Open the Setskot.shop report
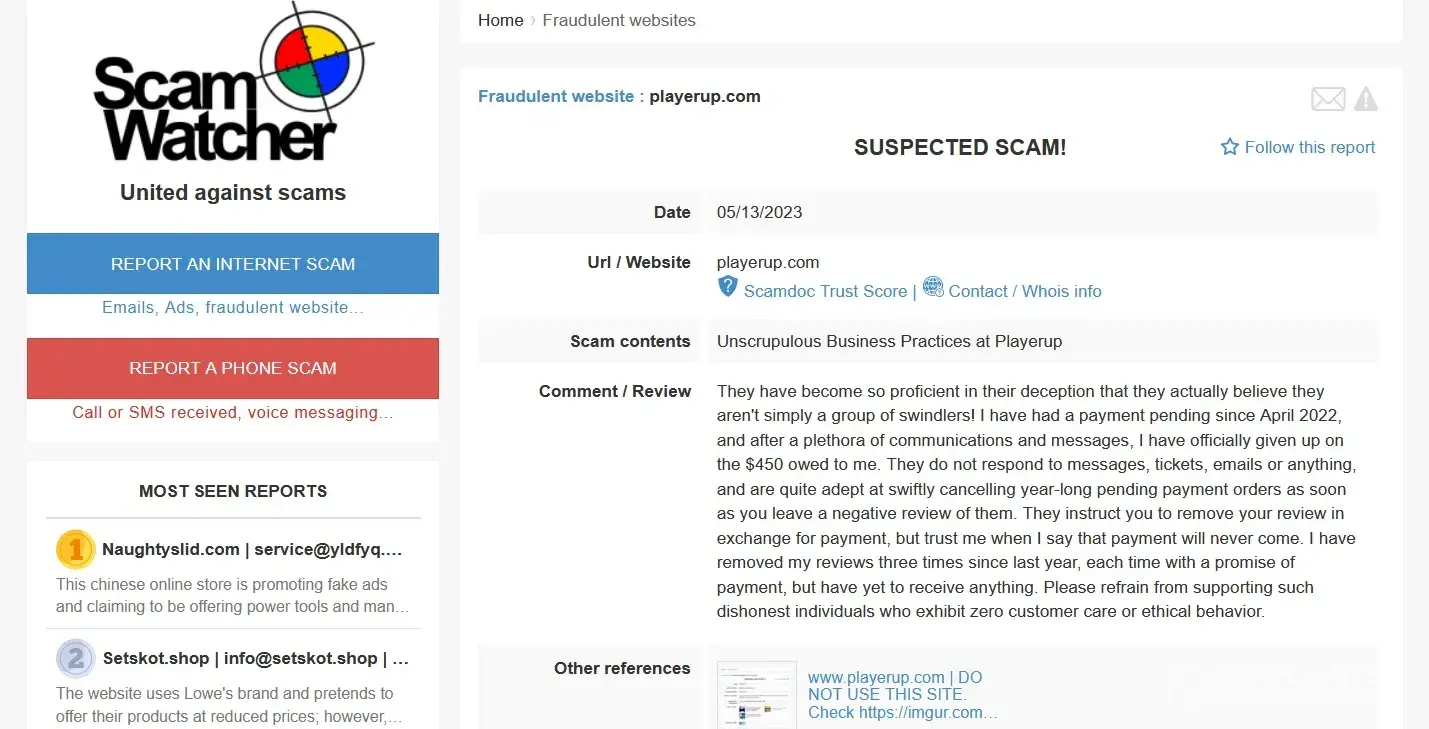1429x729 pixels. click(x=256, y=658)
